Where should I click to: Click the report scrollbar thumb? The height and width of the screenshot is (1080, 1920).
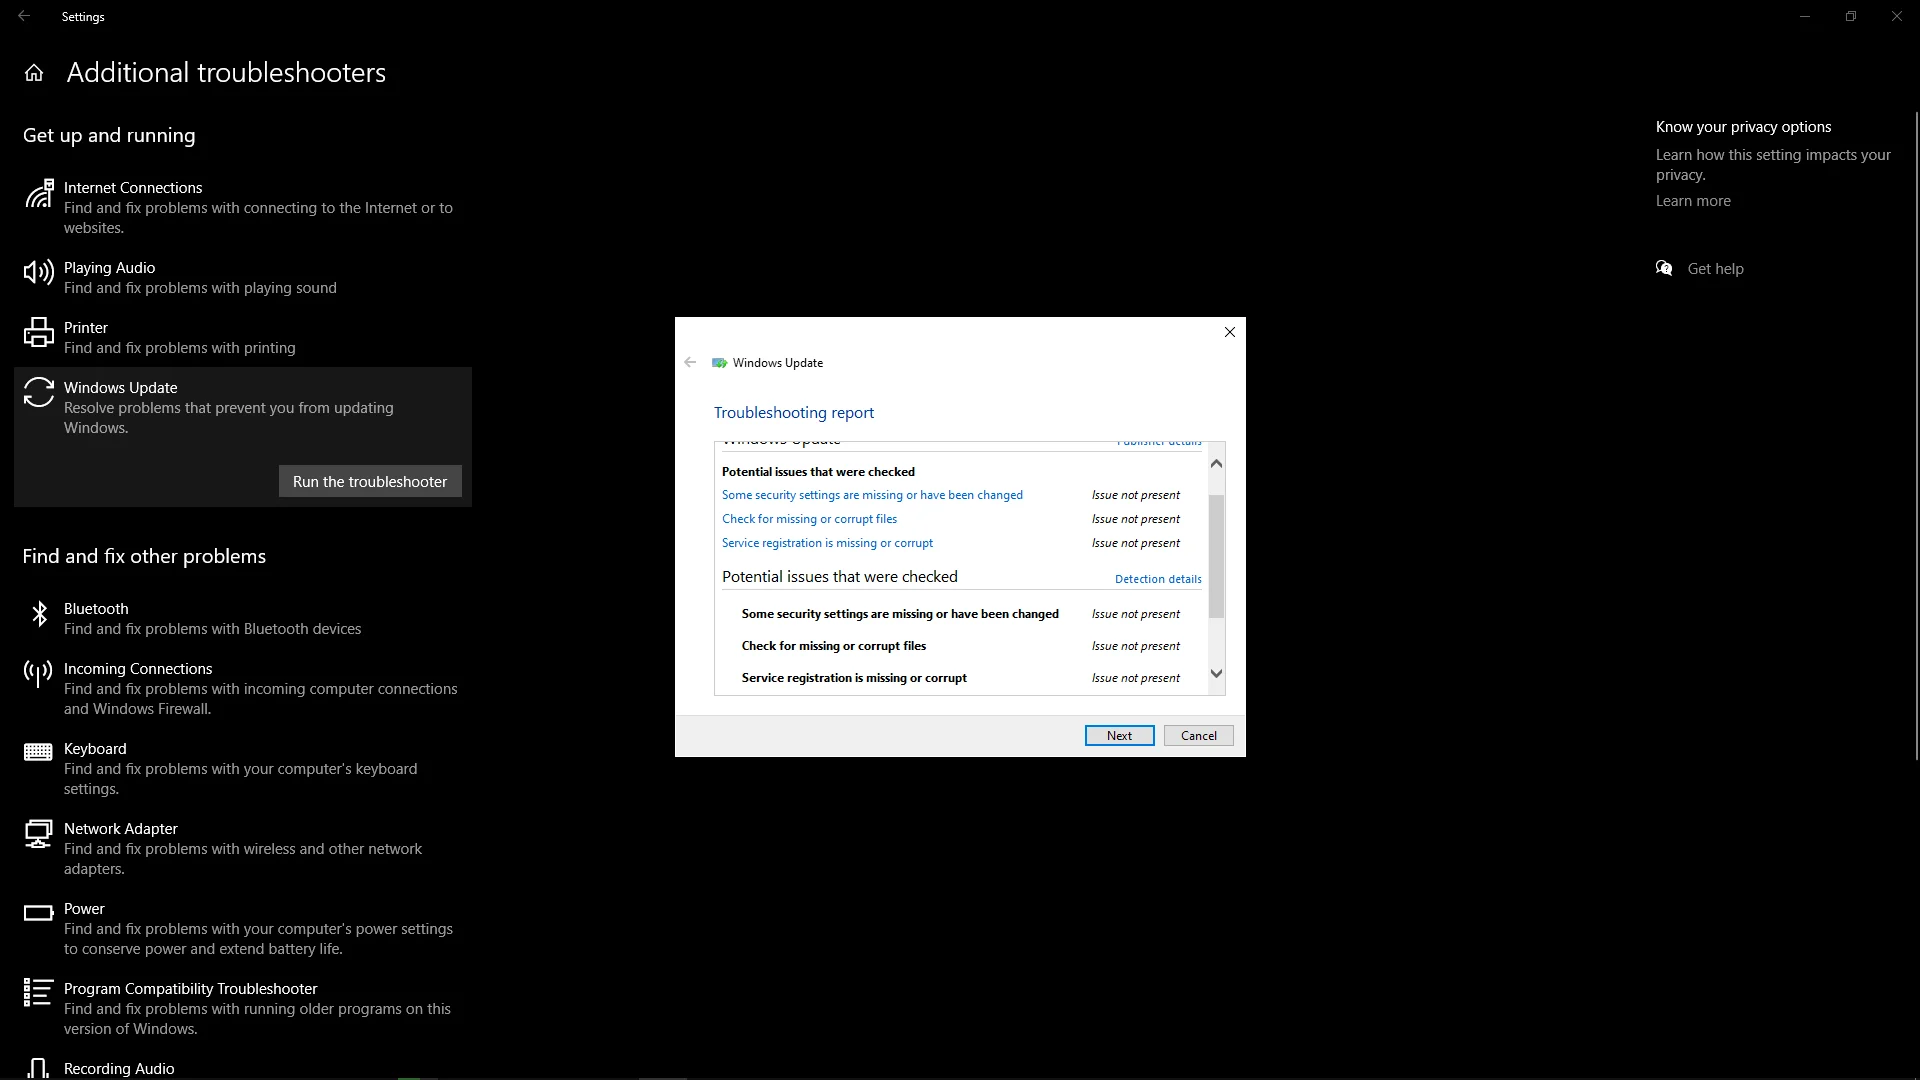coord(1216,556)
